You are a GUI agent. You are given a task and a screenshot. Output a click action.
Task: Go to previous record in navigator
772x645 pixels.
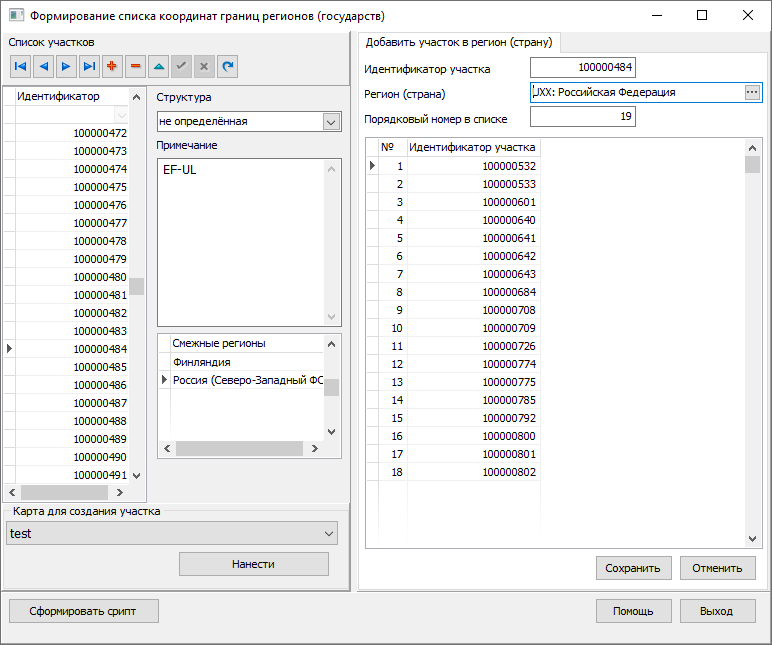point(43,66)
